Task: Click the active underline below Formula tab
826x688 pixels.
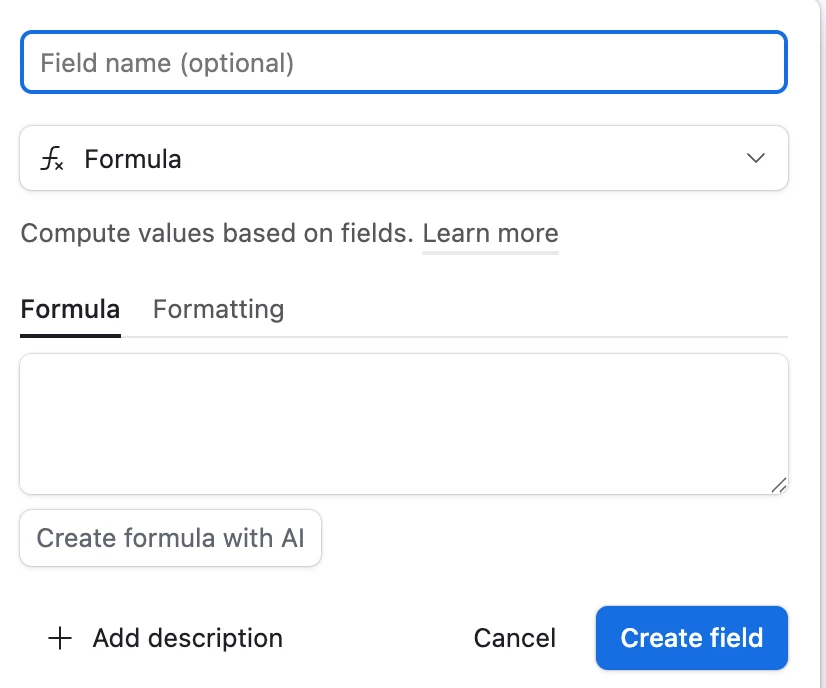Action: (x=70, y=336)
